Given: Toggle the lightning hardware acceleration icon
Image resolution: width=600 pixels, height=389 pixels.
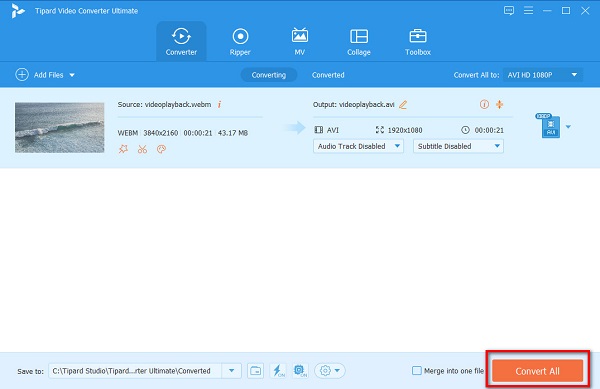Looking at the screenshot, I should click(x=278, y=371).
